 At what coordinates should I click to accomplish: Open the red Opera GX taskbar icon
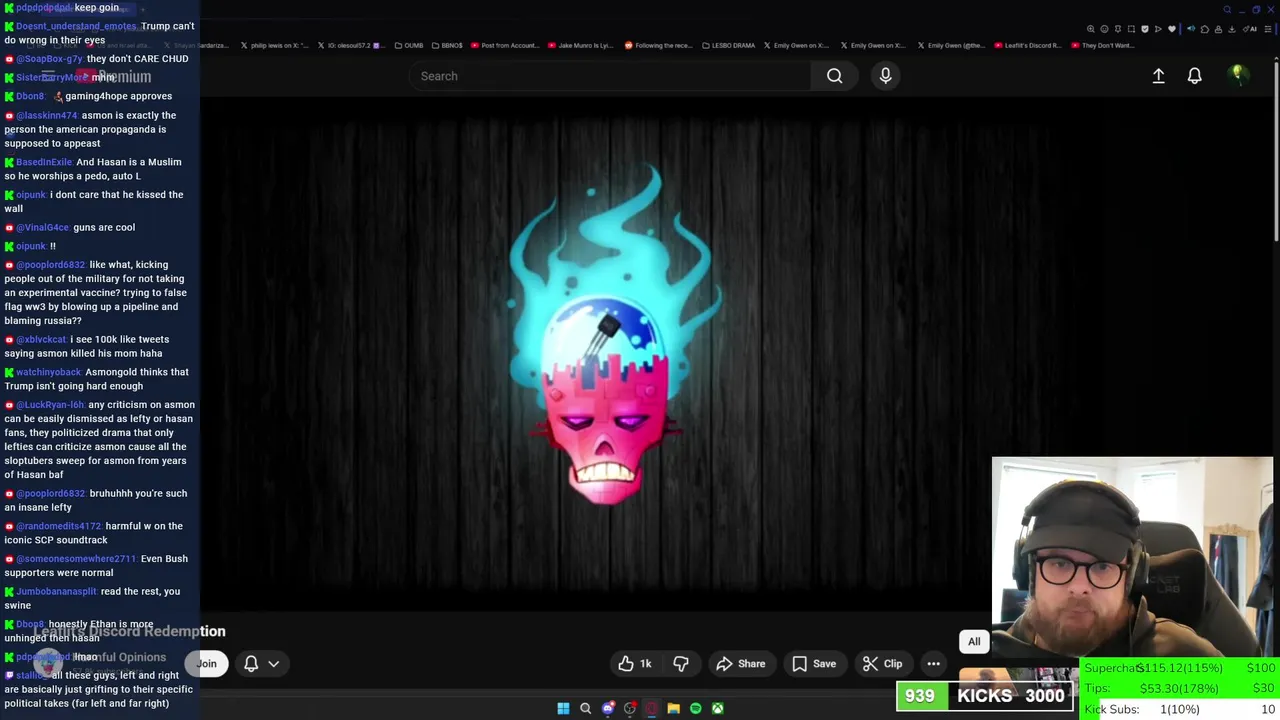click(651, 708)
